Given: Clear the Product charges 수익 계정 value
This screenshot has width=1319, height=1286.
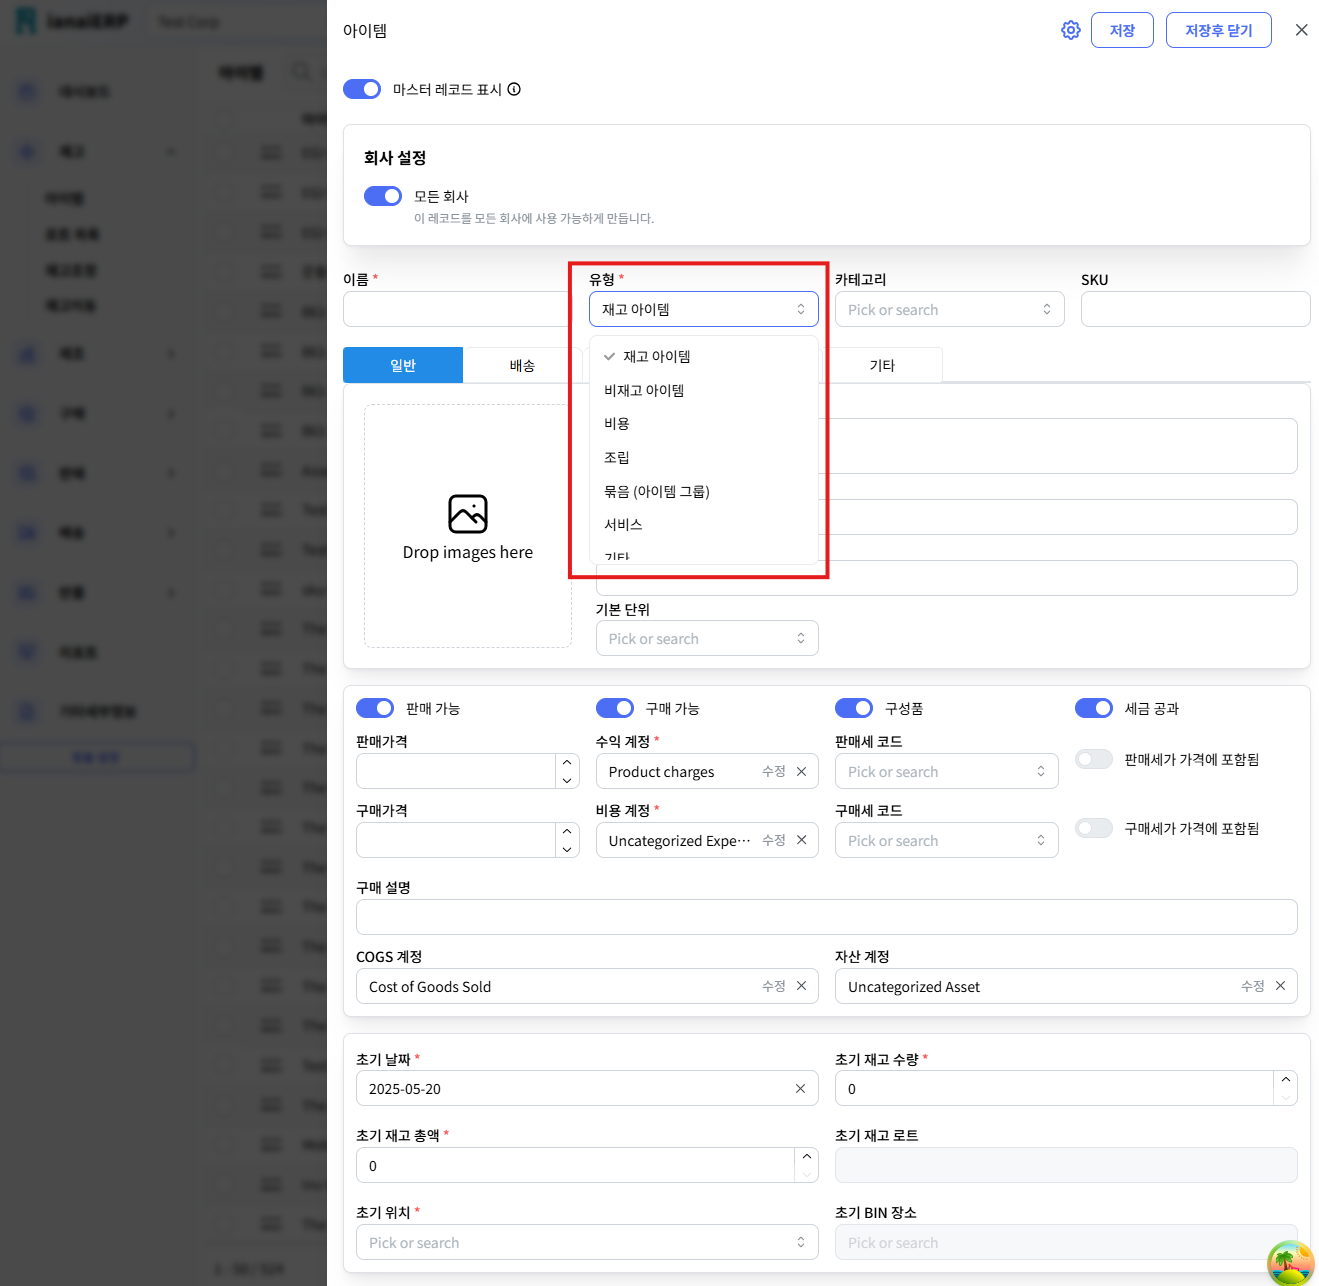Looking at the screenshot, I should pyautogui.click(x=801, y=771).
